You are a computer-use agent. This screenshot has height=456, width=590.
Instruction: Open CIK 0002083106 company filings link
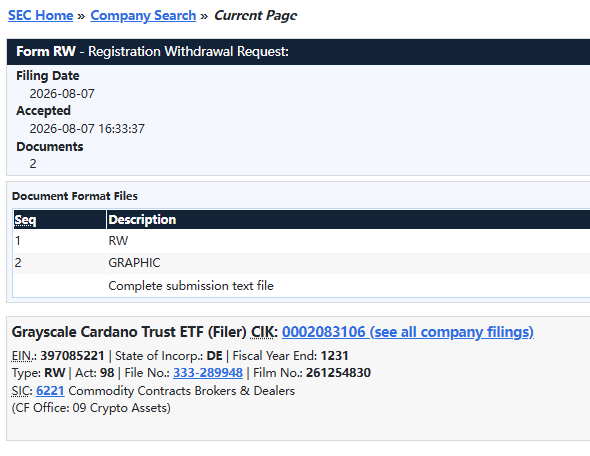click(x=408, y=332)
